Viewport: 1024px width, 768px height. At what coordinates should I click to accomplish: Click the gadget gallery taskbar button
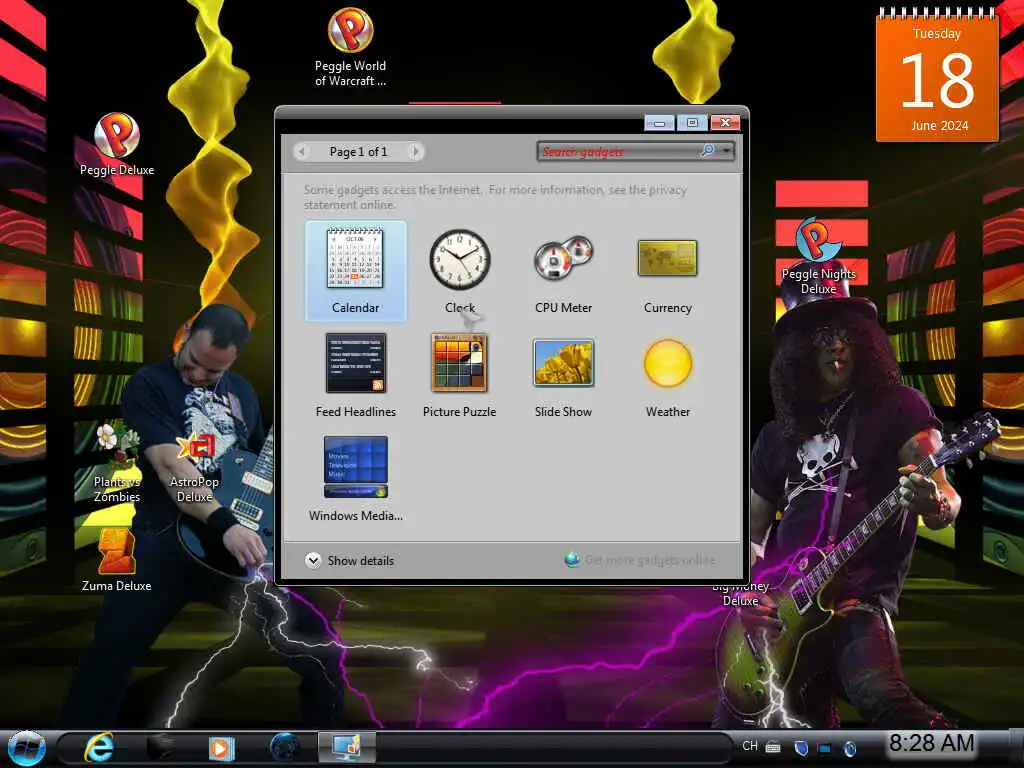tap(347, 747)
